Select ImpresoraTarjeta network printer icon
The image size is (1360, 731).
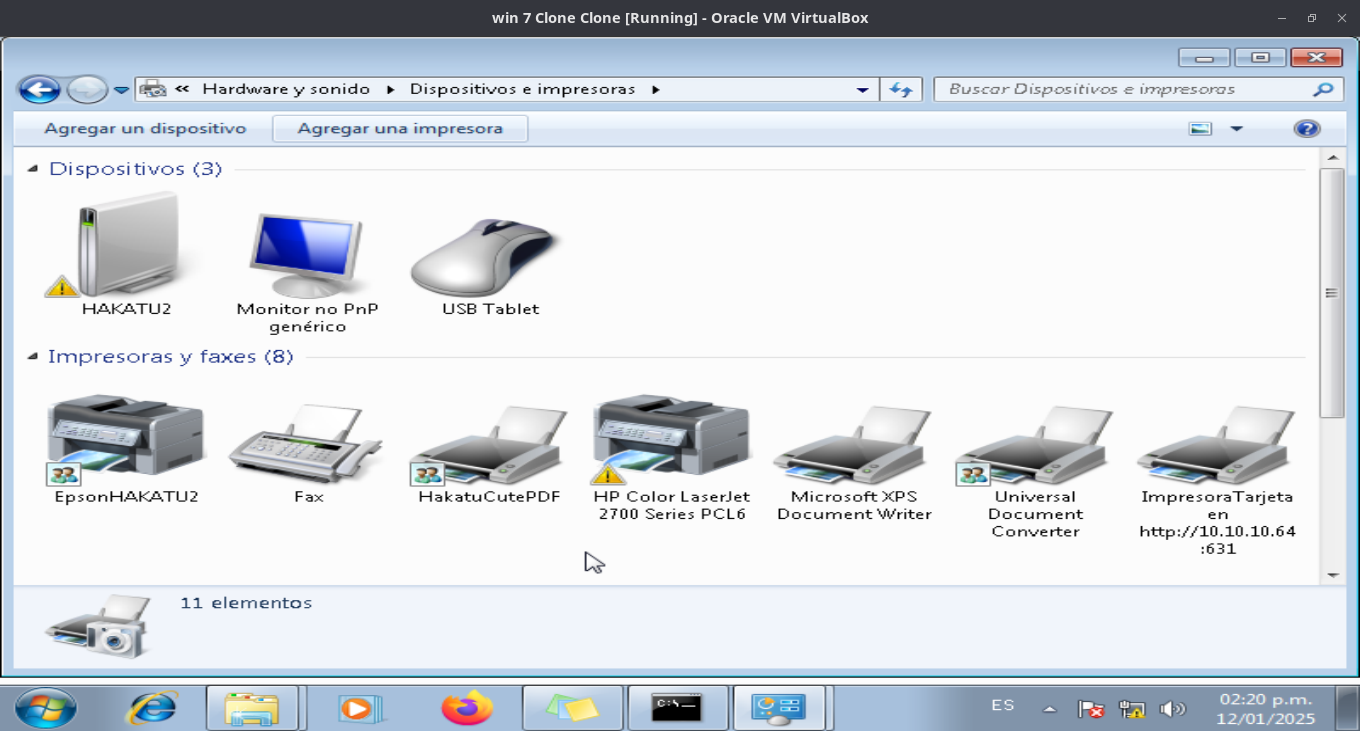(x=1217, y=442)
